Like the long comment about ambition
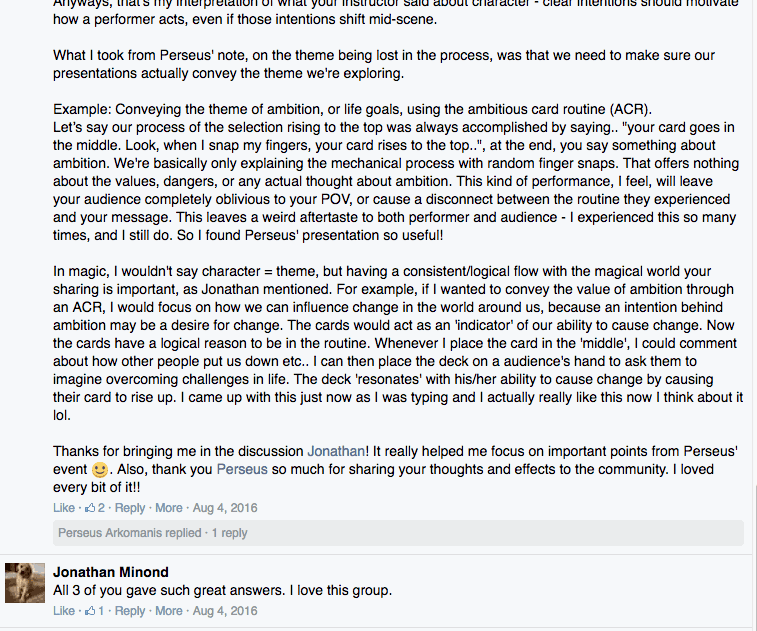757x631 pixels. (64, 508)
